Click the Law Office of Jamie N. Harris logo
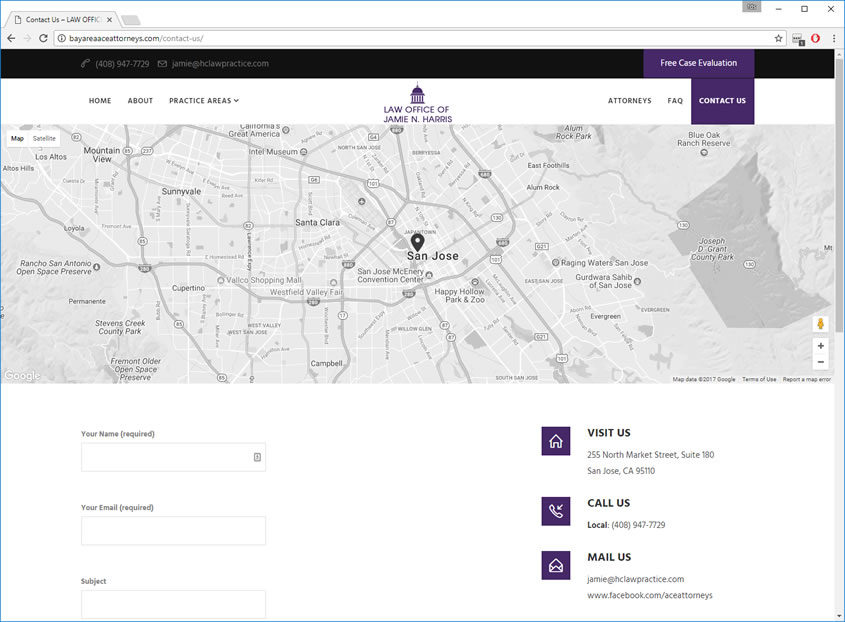The width and height of the screenshot is (845, 622). point(417,102)
